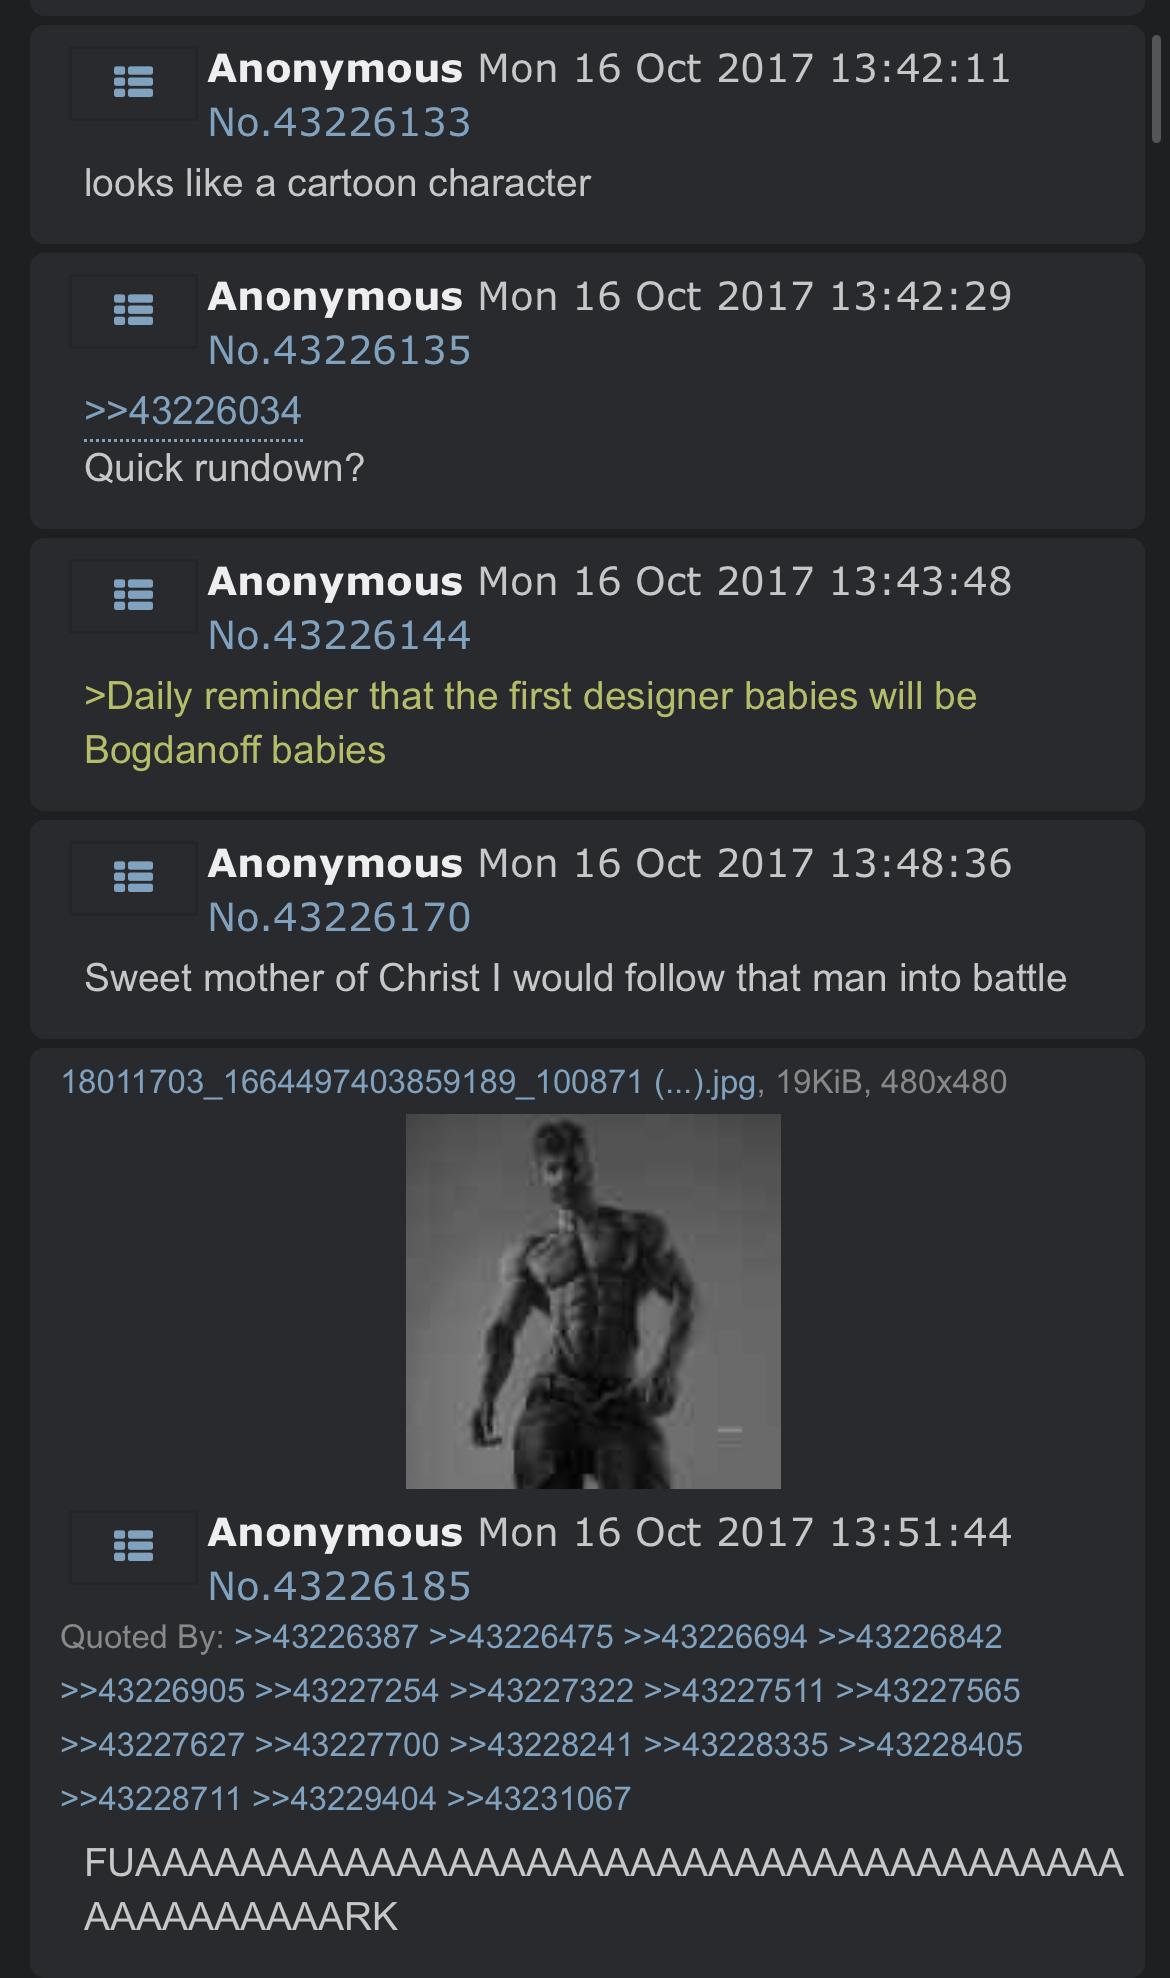Click post number No.43226170
Screen dimensions: 1170x1978
point(339,917)
